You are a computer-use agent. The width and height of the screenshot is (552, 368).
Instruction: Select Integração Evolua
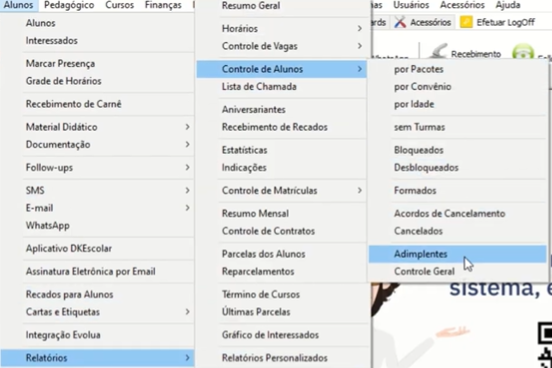63,335
